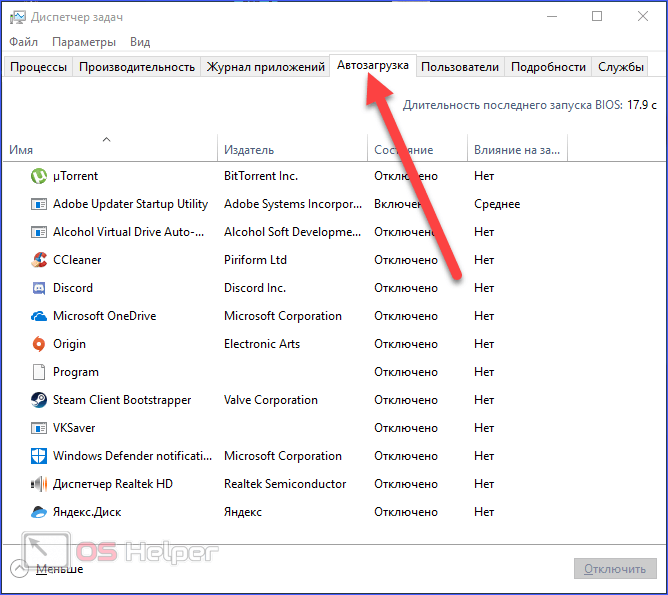Open the Службы tab
The image size is (668, 595).
[x=621, y=67]
